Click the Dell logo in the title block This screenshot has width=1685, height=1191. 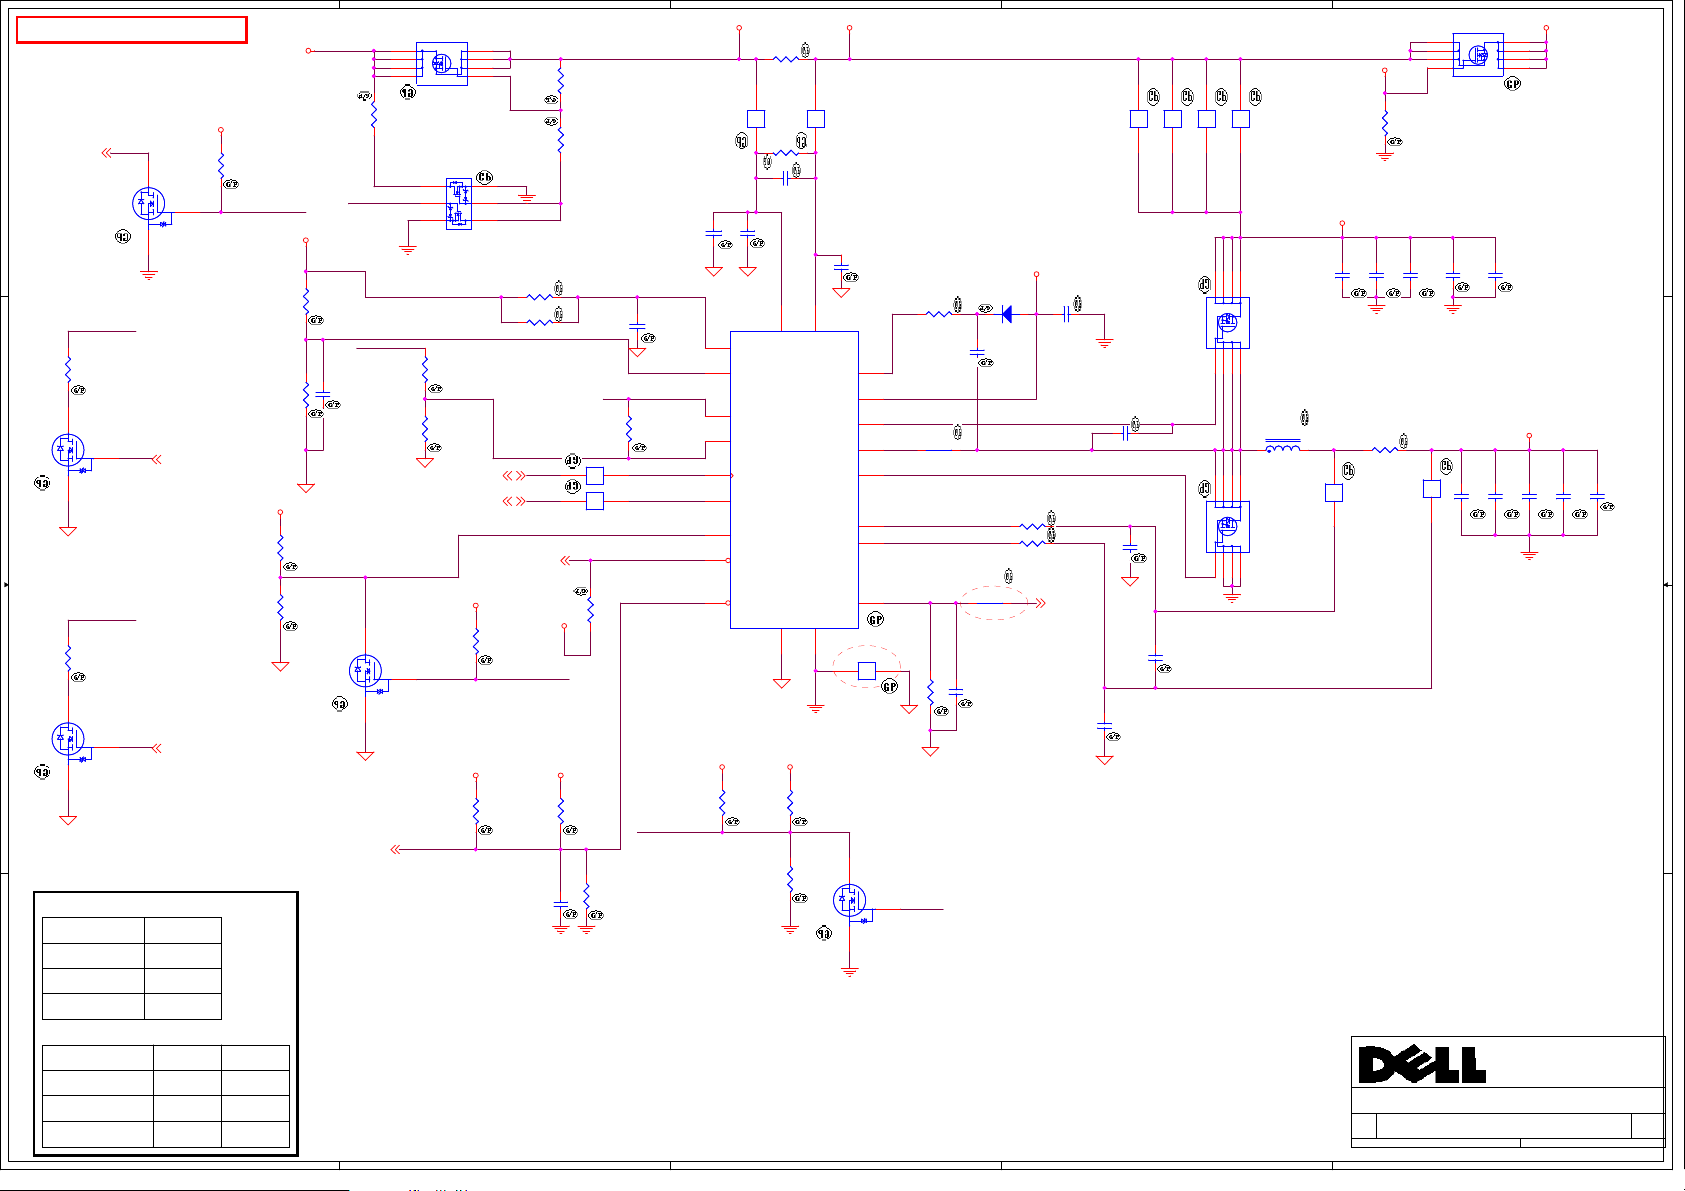1421,1065
